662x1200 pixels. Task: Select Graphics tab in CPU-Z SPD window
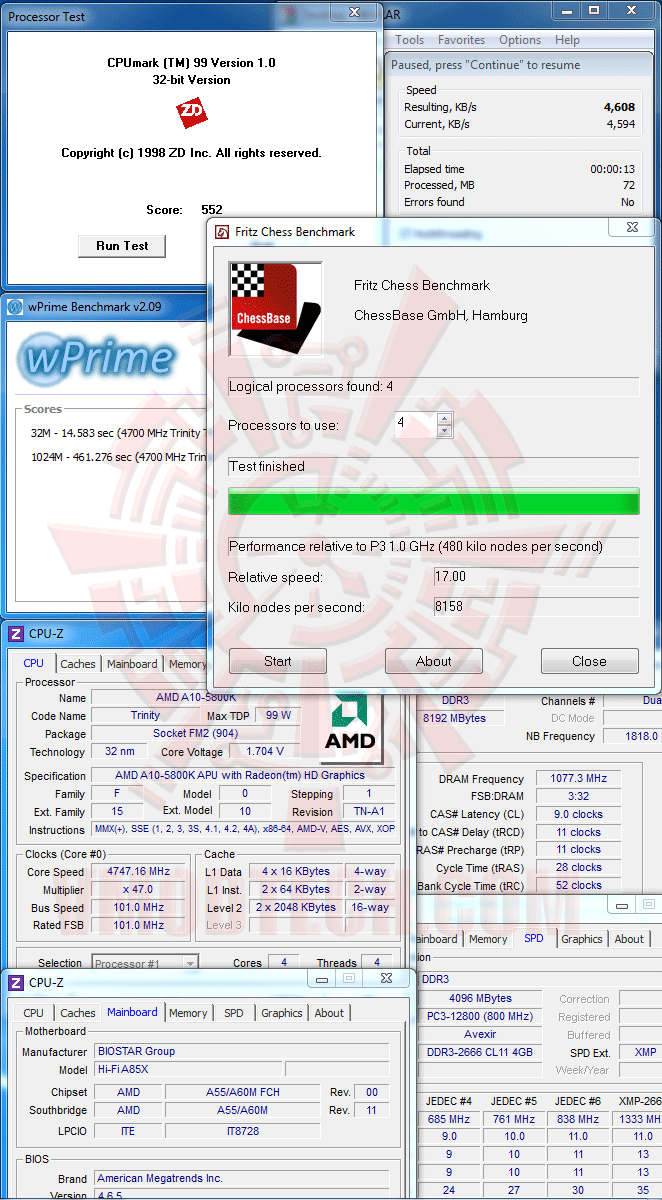point(582,939)
